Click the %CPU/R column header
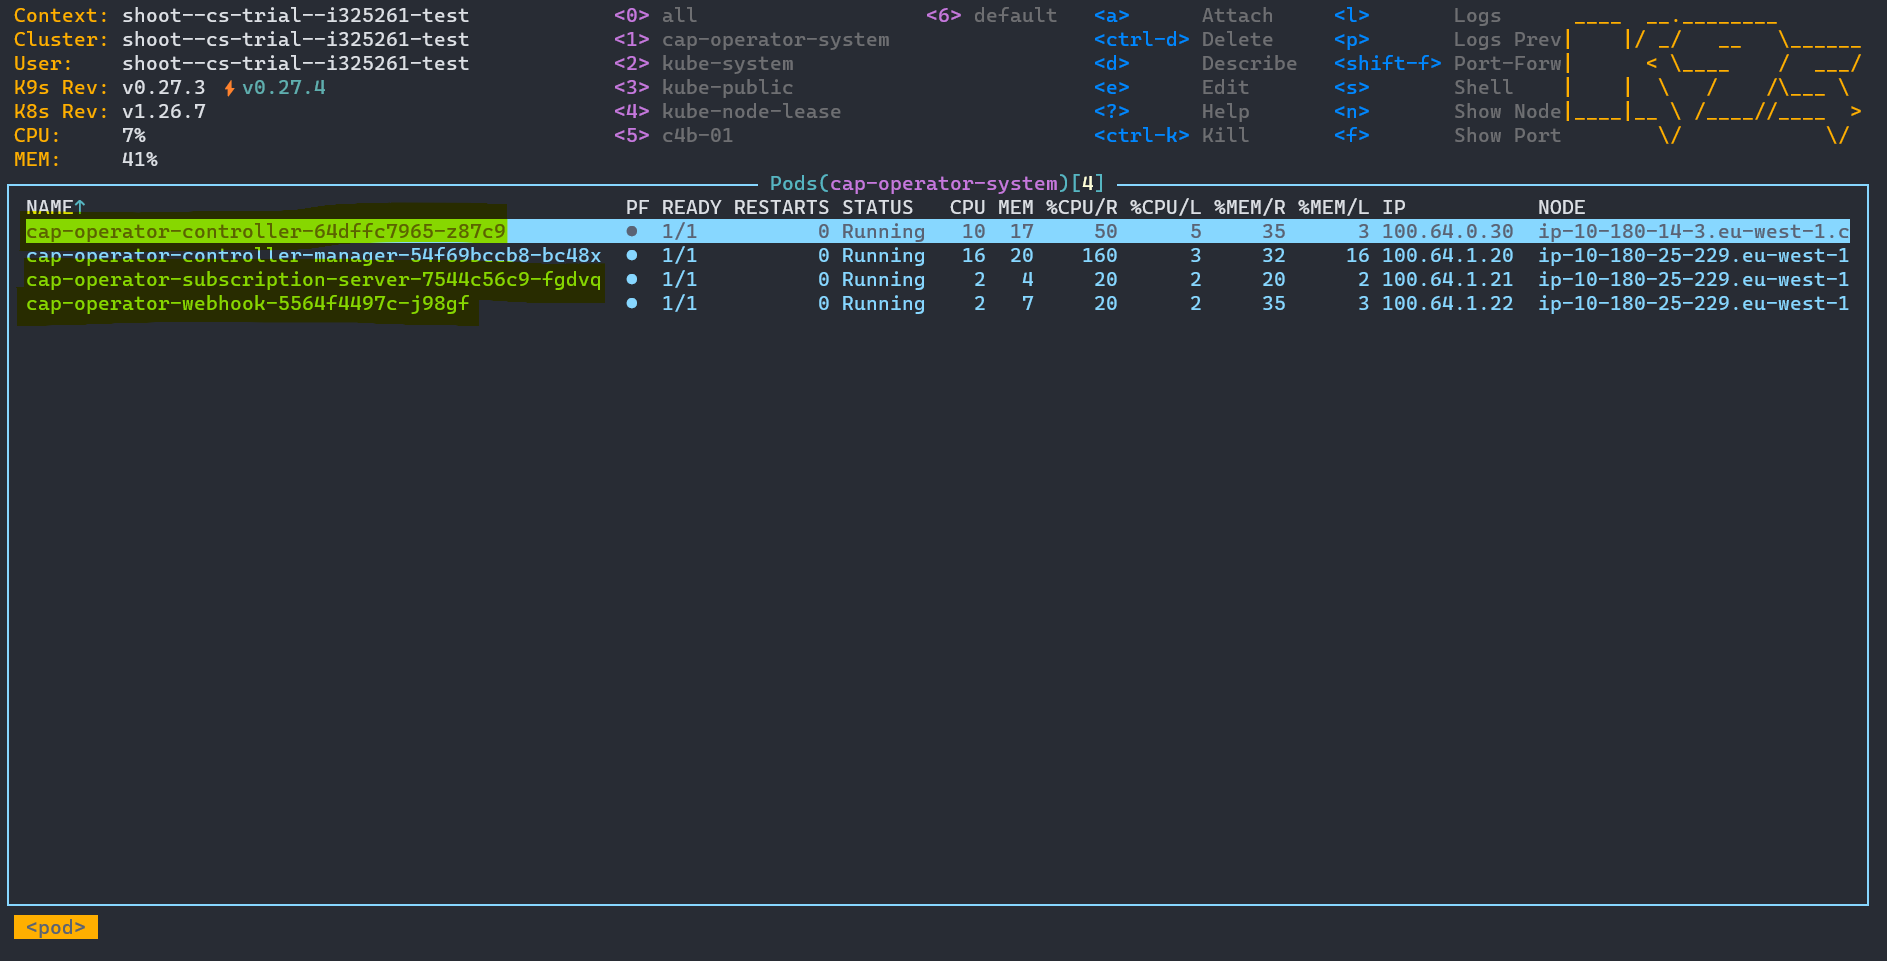This screenshot has height=961, width=1887. click(1082, 207)
